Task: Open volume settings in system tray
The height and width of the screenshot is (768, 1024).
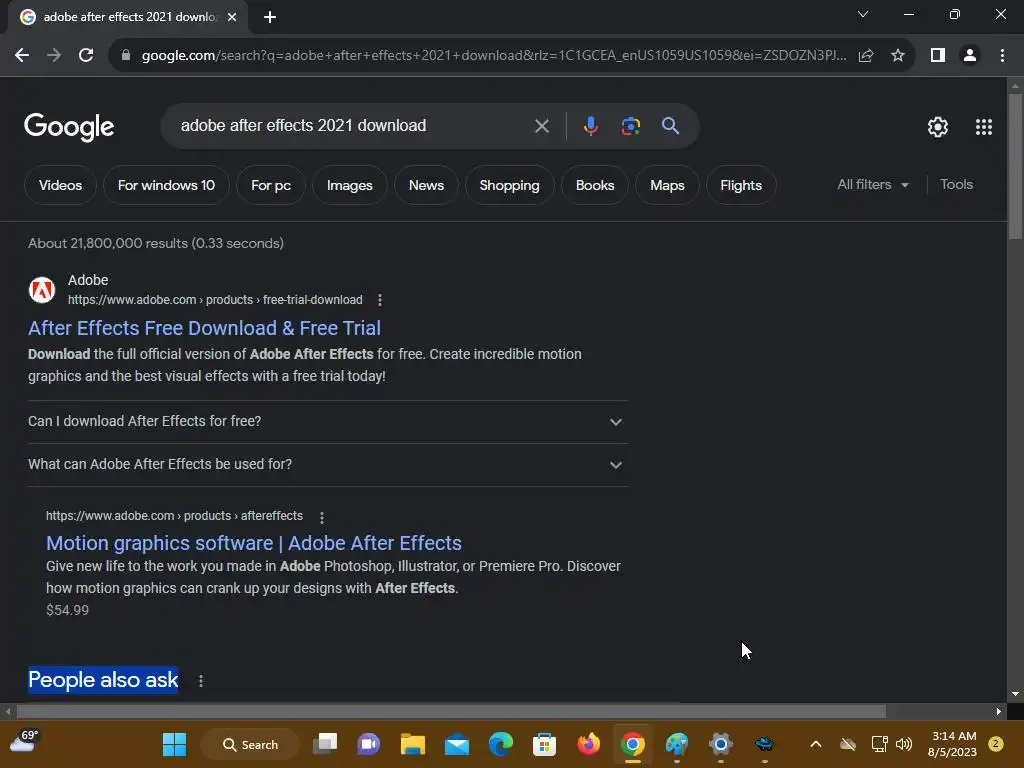Action: 904,744
